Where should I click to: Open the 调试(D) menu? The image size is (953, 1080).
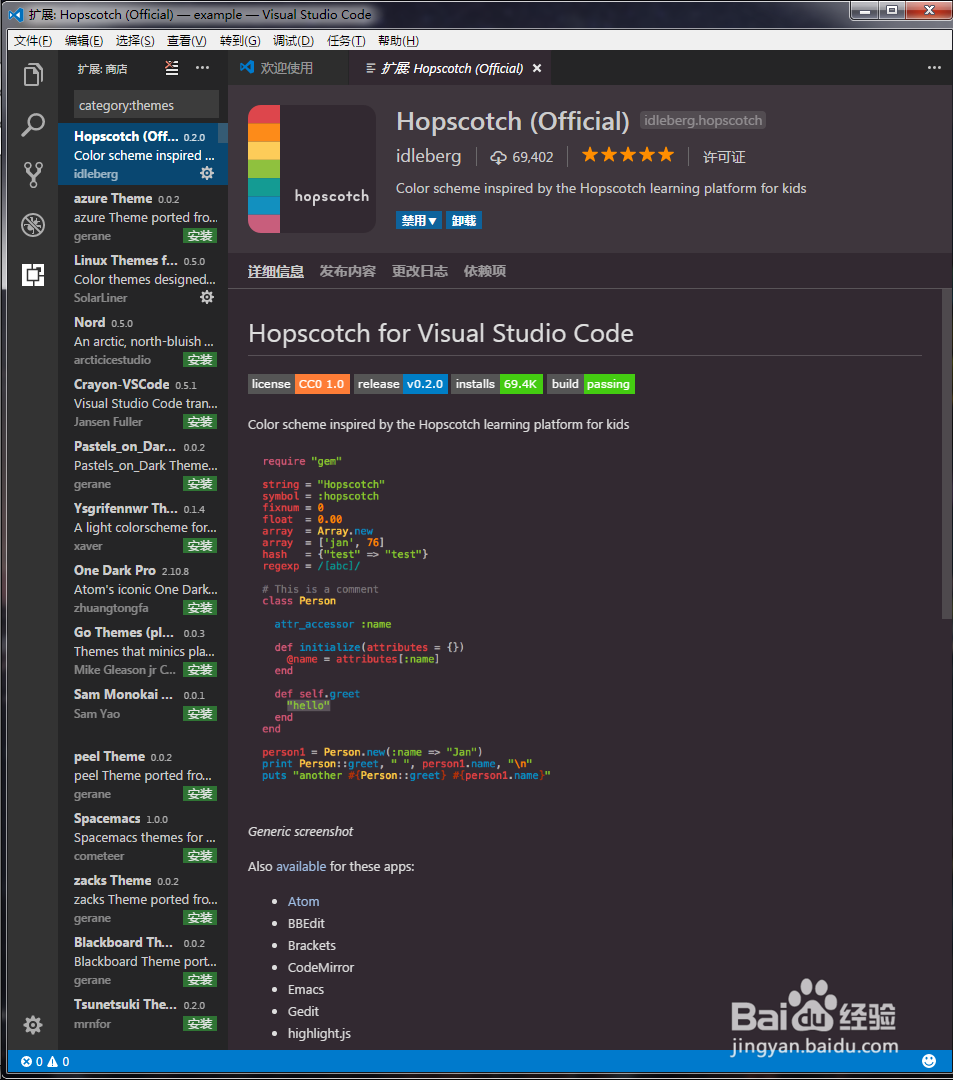click(293, 41)
